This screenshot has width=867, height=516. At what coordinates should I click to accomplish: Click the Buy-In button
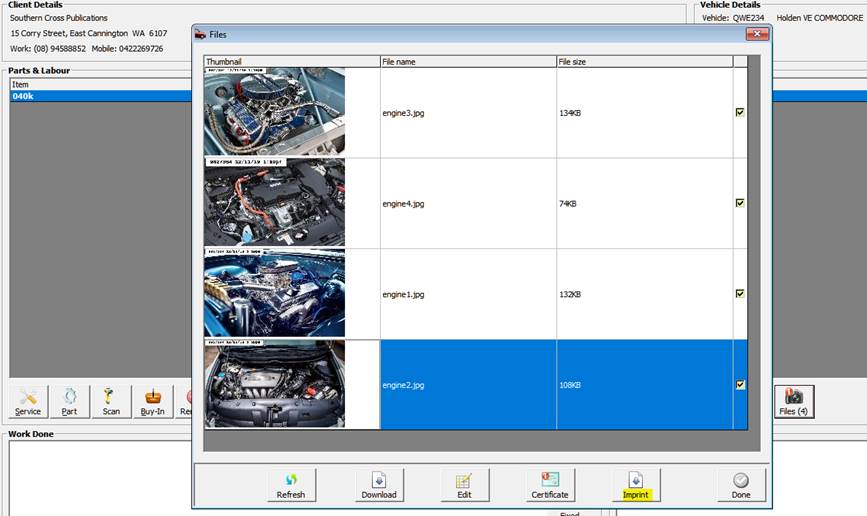pyautogui.click(x=153, y=401)
